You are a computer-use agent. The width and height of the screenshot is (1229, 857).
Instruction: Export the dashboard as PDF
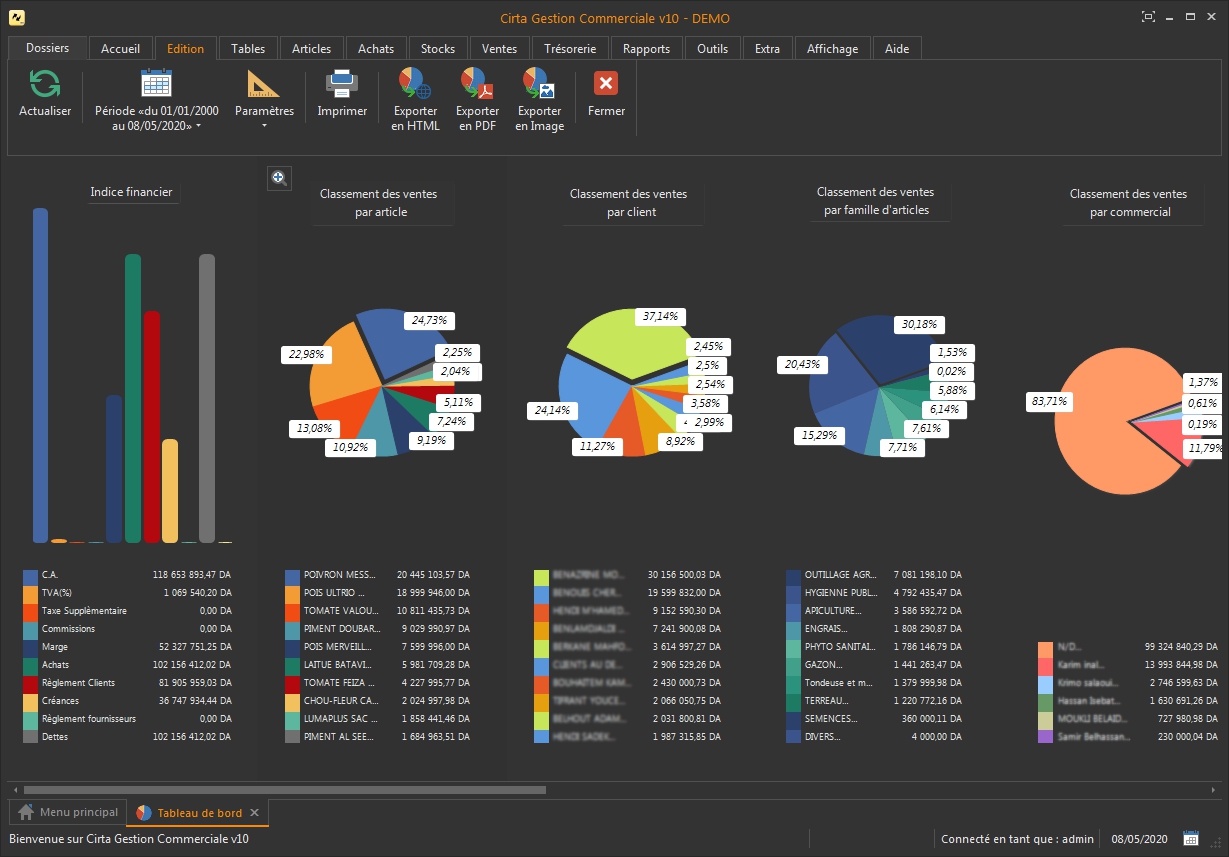pos(477,100)
